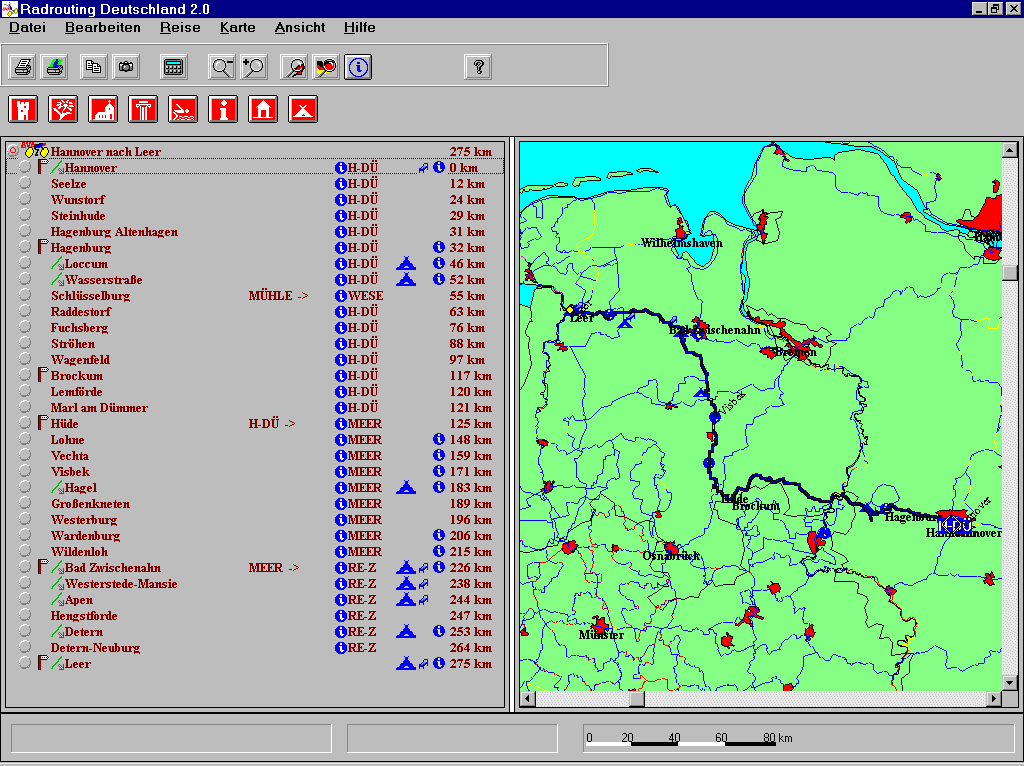Click the blue tent icon in Hagel row
The image size is (1024, 766).
point(406,488)
